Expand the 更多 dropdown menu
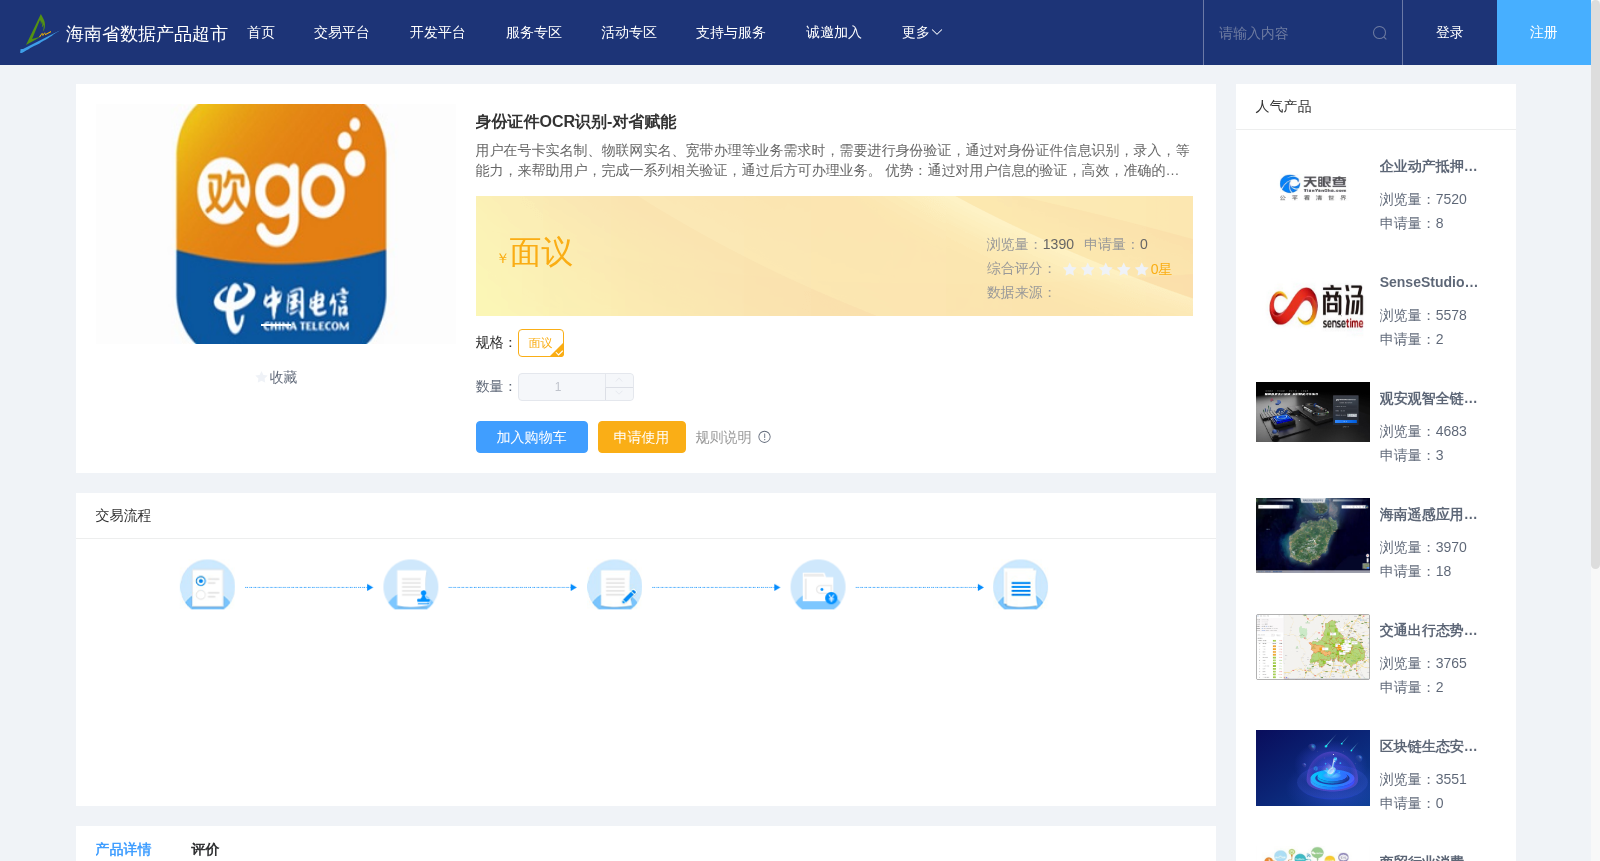 click(x=922, y=32)
